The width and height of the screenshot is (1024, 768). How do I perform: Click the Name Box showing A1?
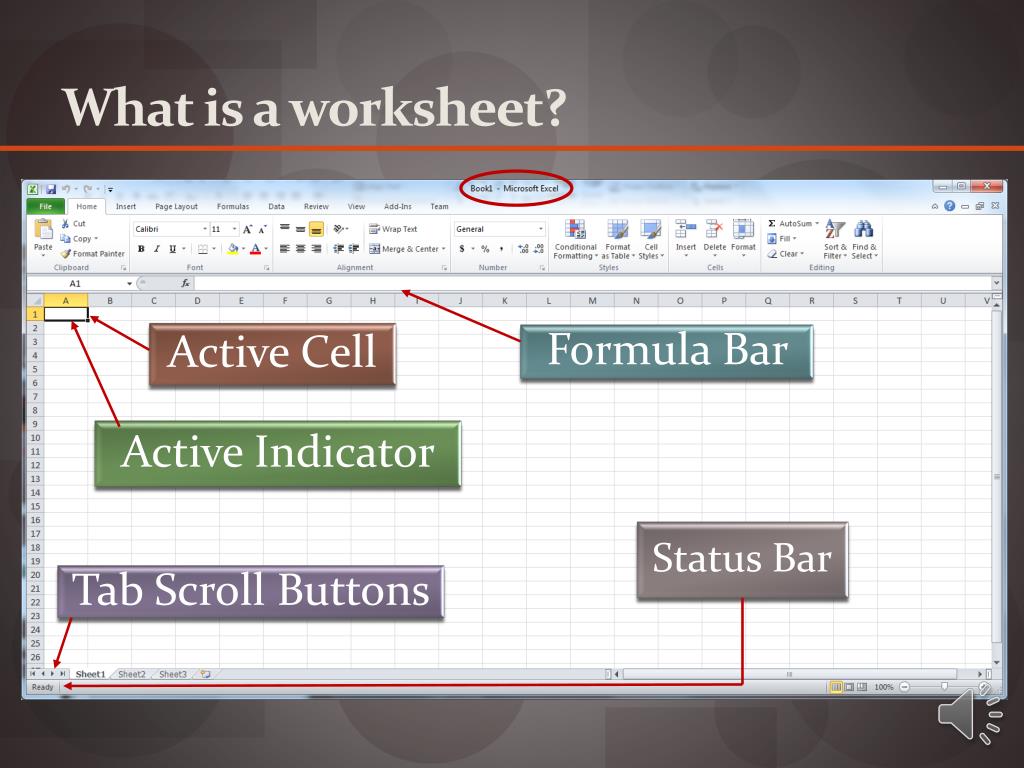75,283
